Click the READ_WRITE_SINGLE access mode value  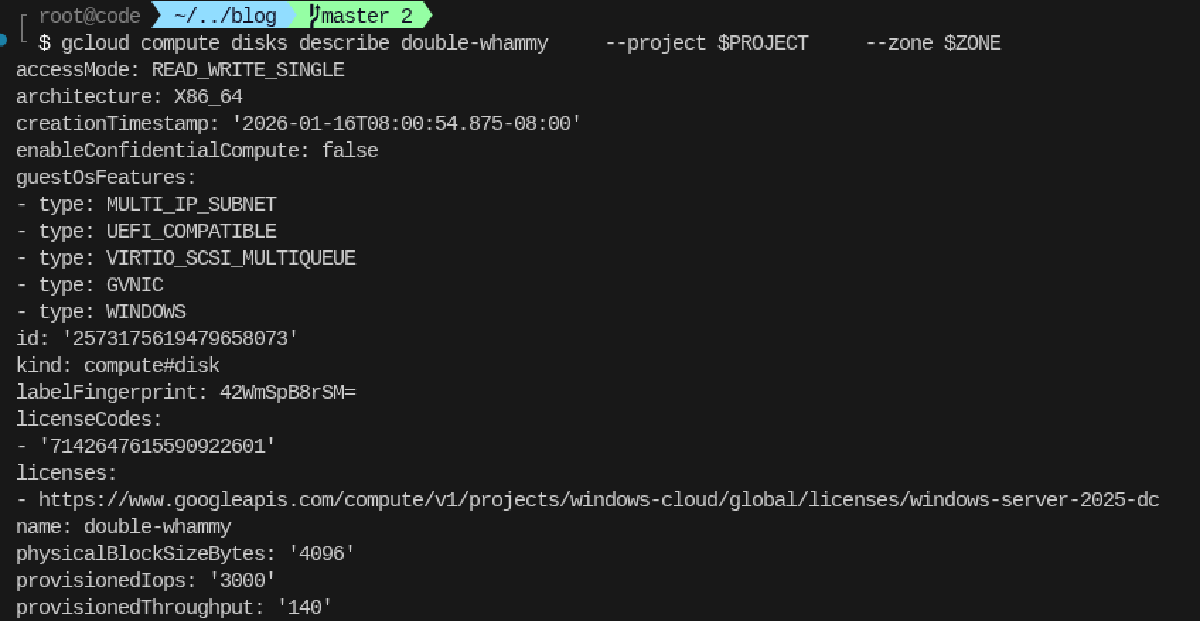tap(248, 70)
